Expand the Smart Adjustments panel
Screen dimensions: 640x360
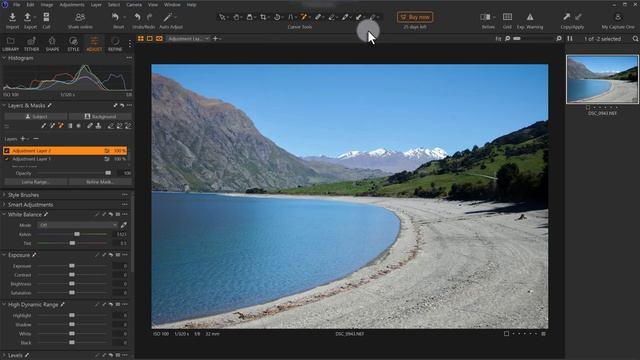(4, 205)
